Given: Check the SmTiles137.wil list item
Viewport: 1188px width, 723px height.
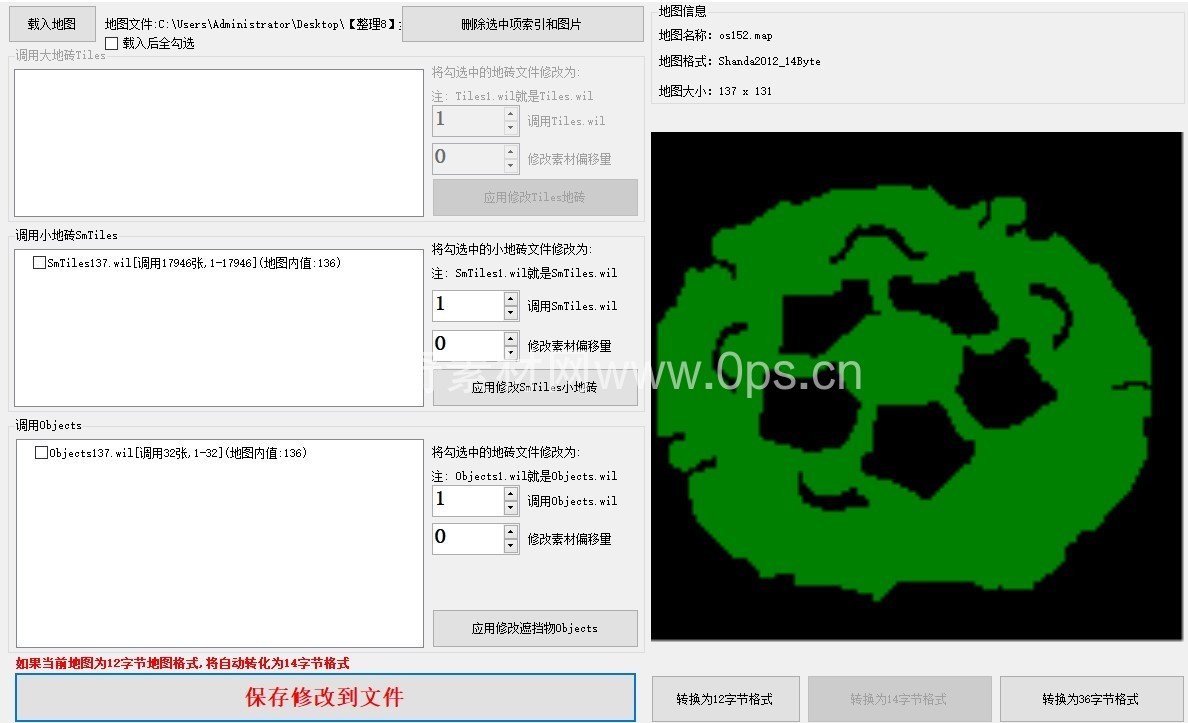Looking at the screenshot, I should [x=39, y=263].
